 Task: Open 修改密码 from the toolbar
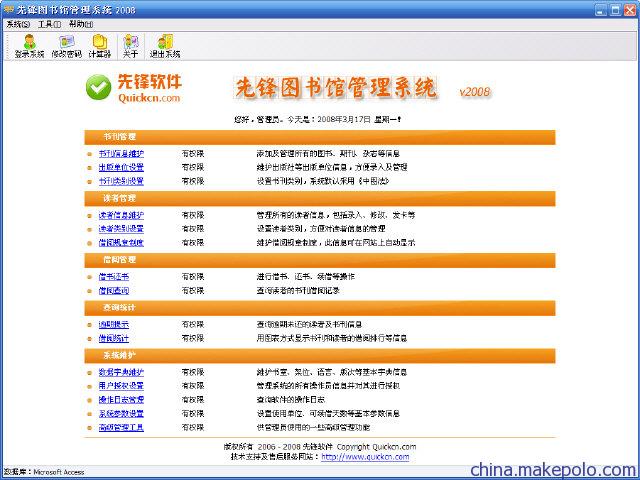[67, 46]
